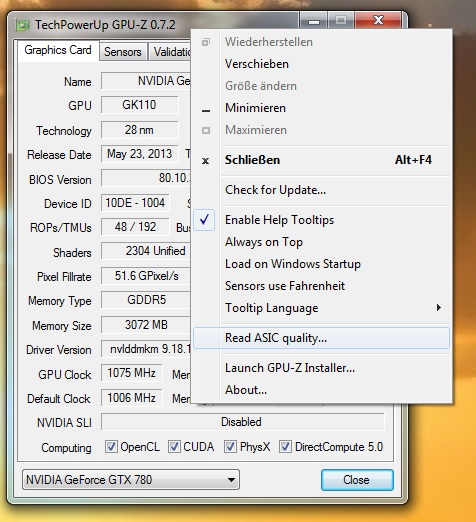The height and width of the screenshot is (522, 476).
Task: Choose Launch GPU-Z Installer menu item
Action: coord(321,368)
